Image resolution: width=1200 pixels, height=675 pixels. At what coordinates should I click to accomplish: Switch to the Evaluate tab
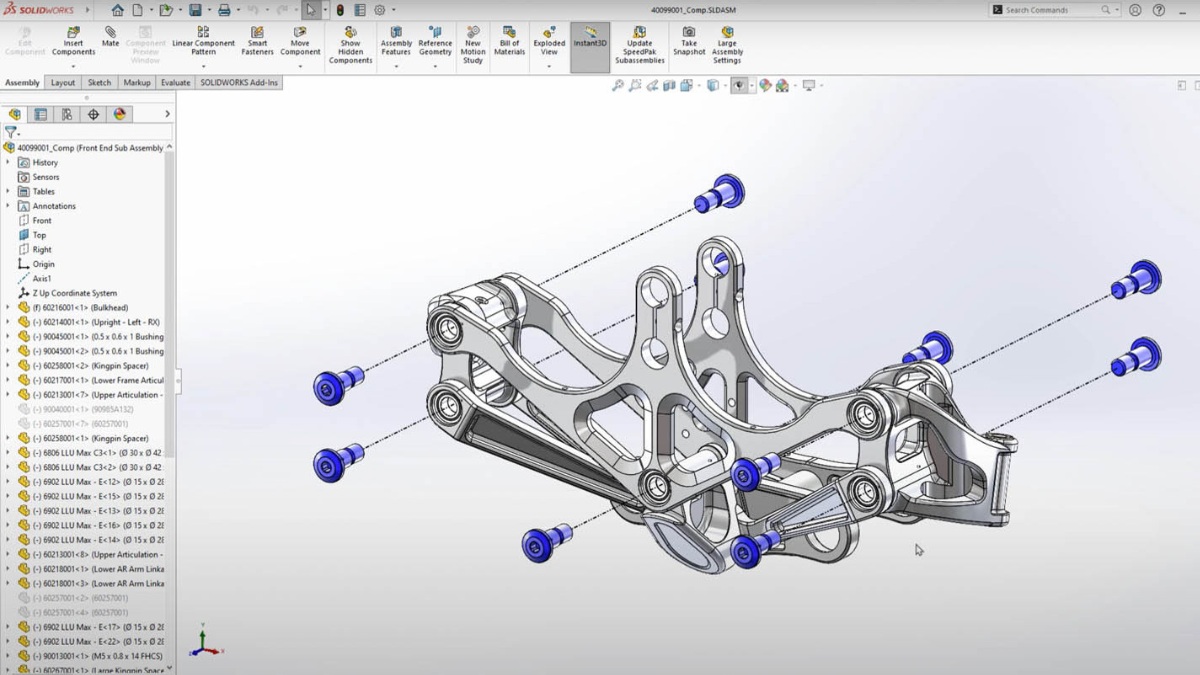pos(175,83)
